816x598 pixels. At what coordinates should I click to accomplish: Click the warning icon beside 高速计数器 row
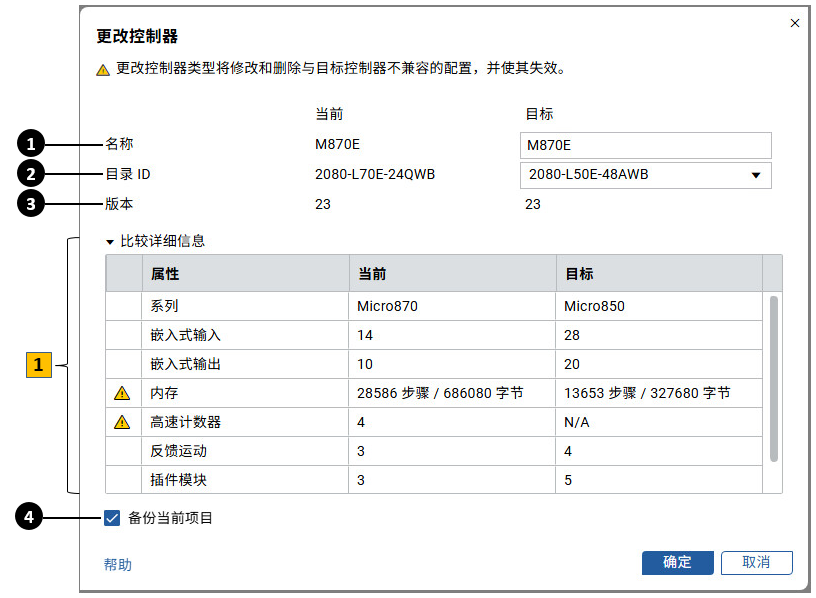(121, 421)
